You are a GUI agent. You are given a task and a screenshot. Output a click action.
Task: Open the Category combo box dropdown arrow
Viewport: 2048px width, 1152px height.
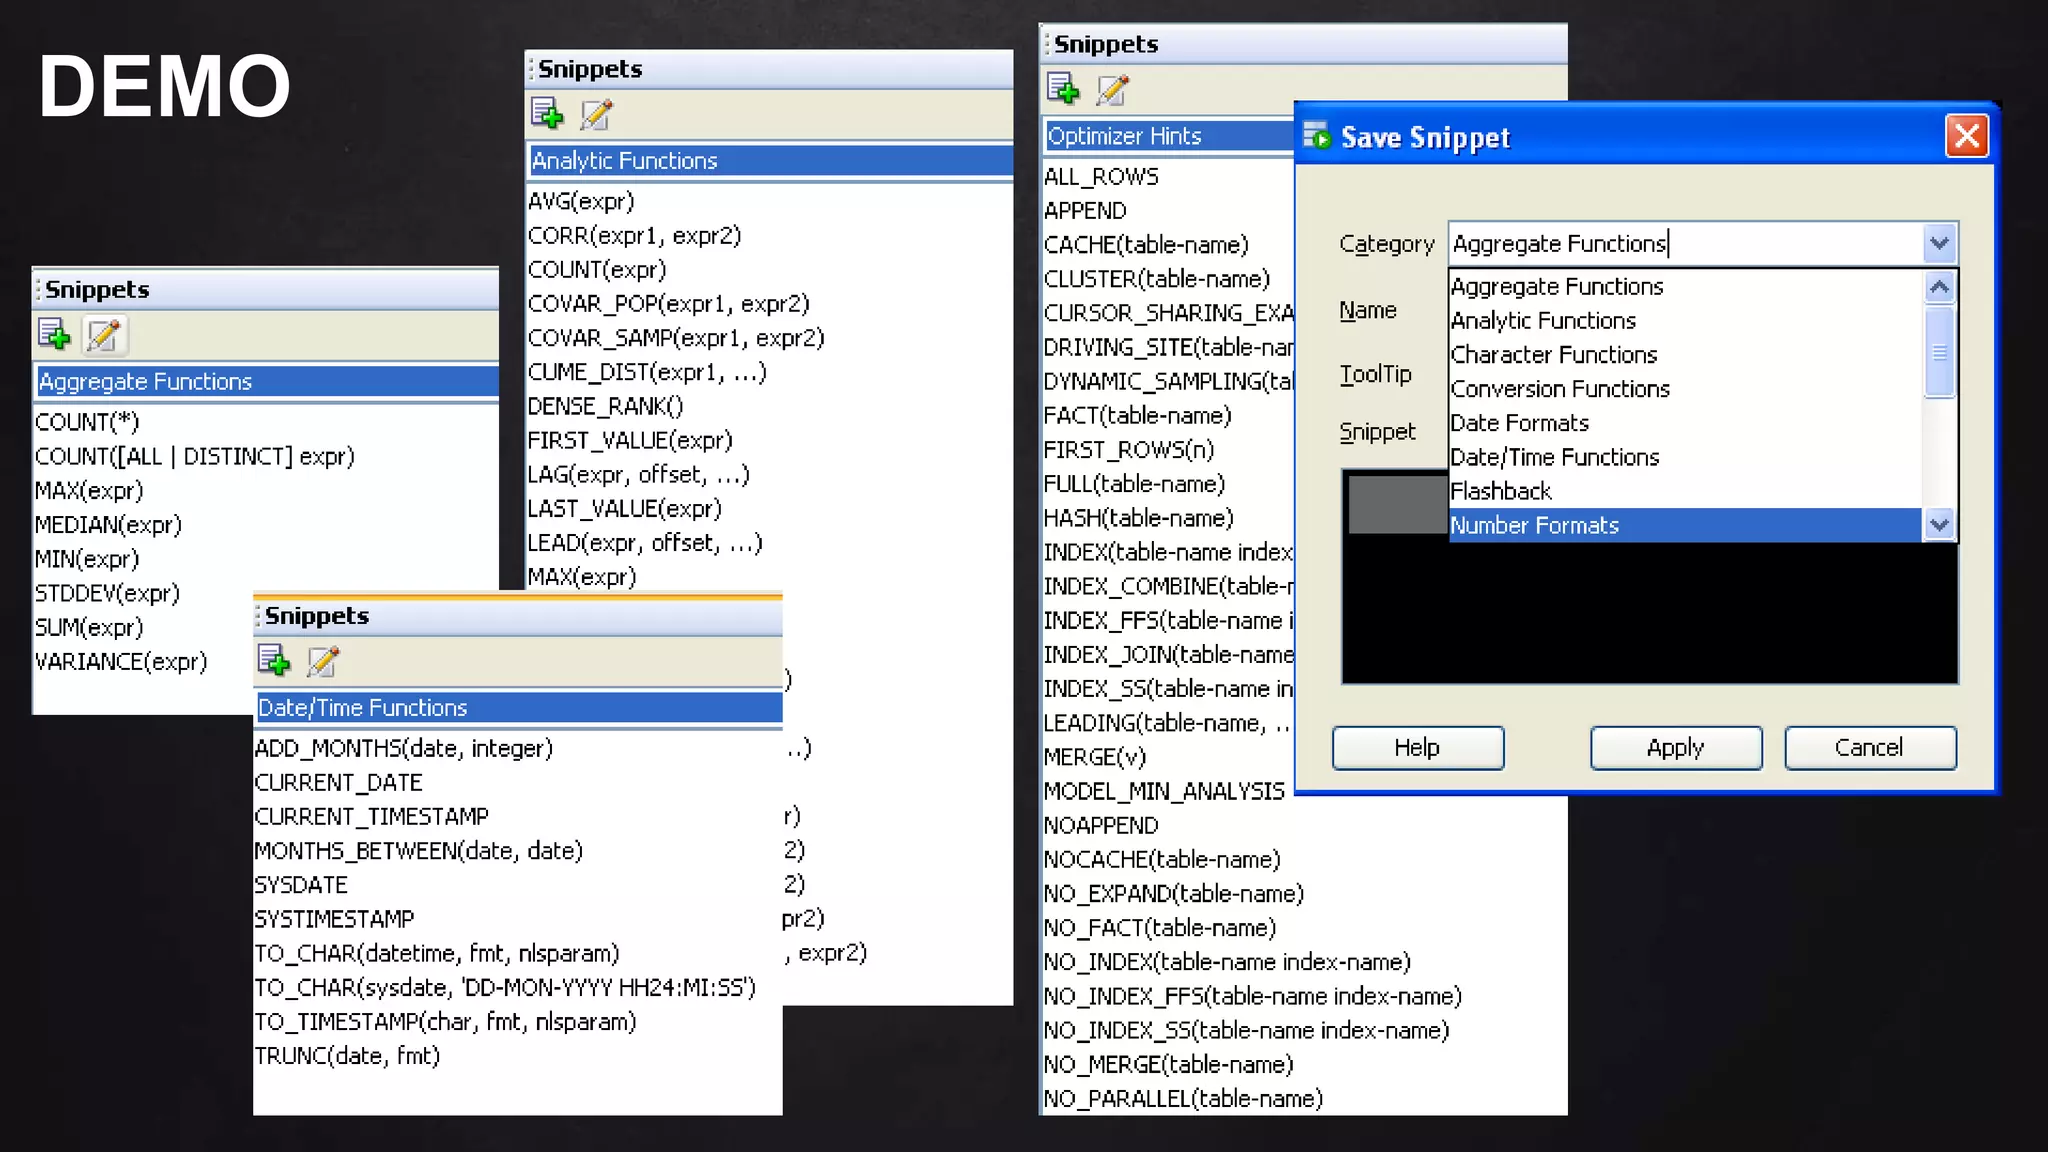click(1939, 243)
